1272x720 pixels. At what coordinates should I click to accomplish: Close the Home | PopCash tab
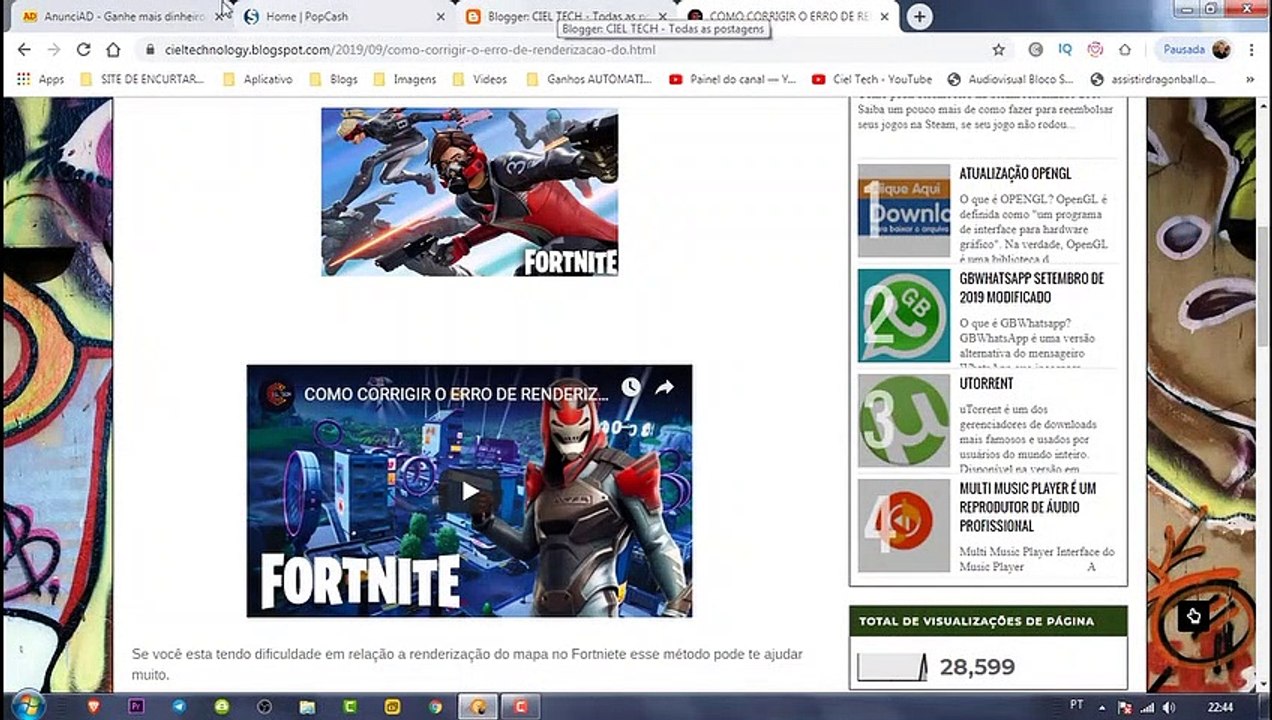pos(441,17)
